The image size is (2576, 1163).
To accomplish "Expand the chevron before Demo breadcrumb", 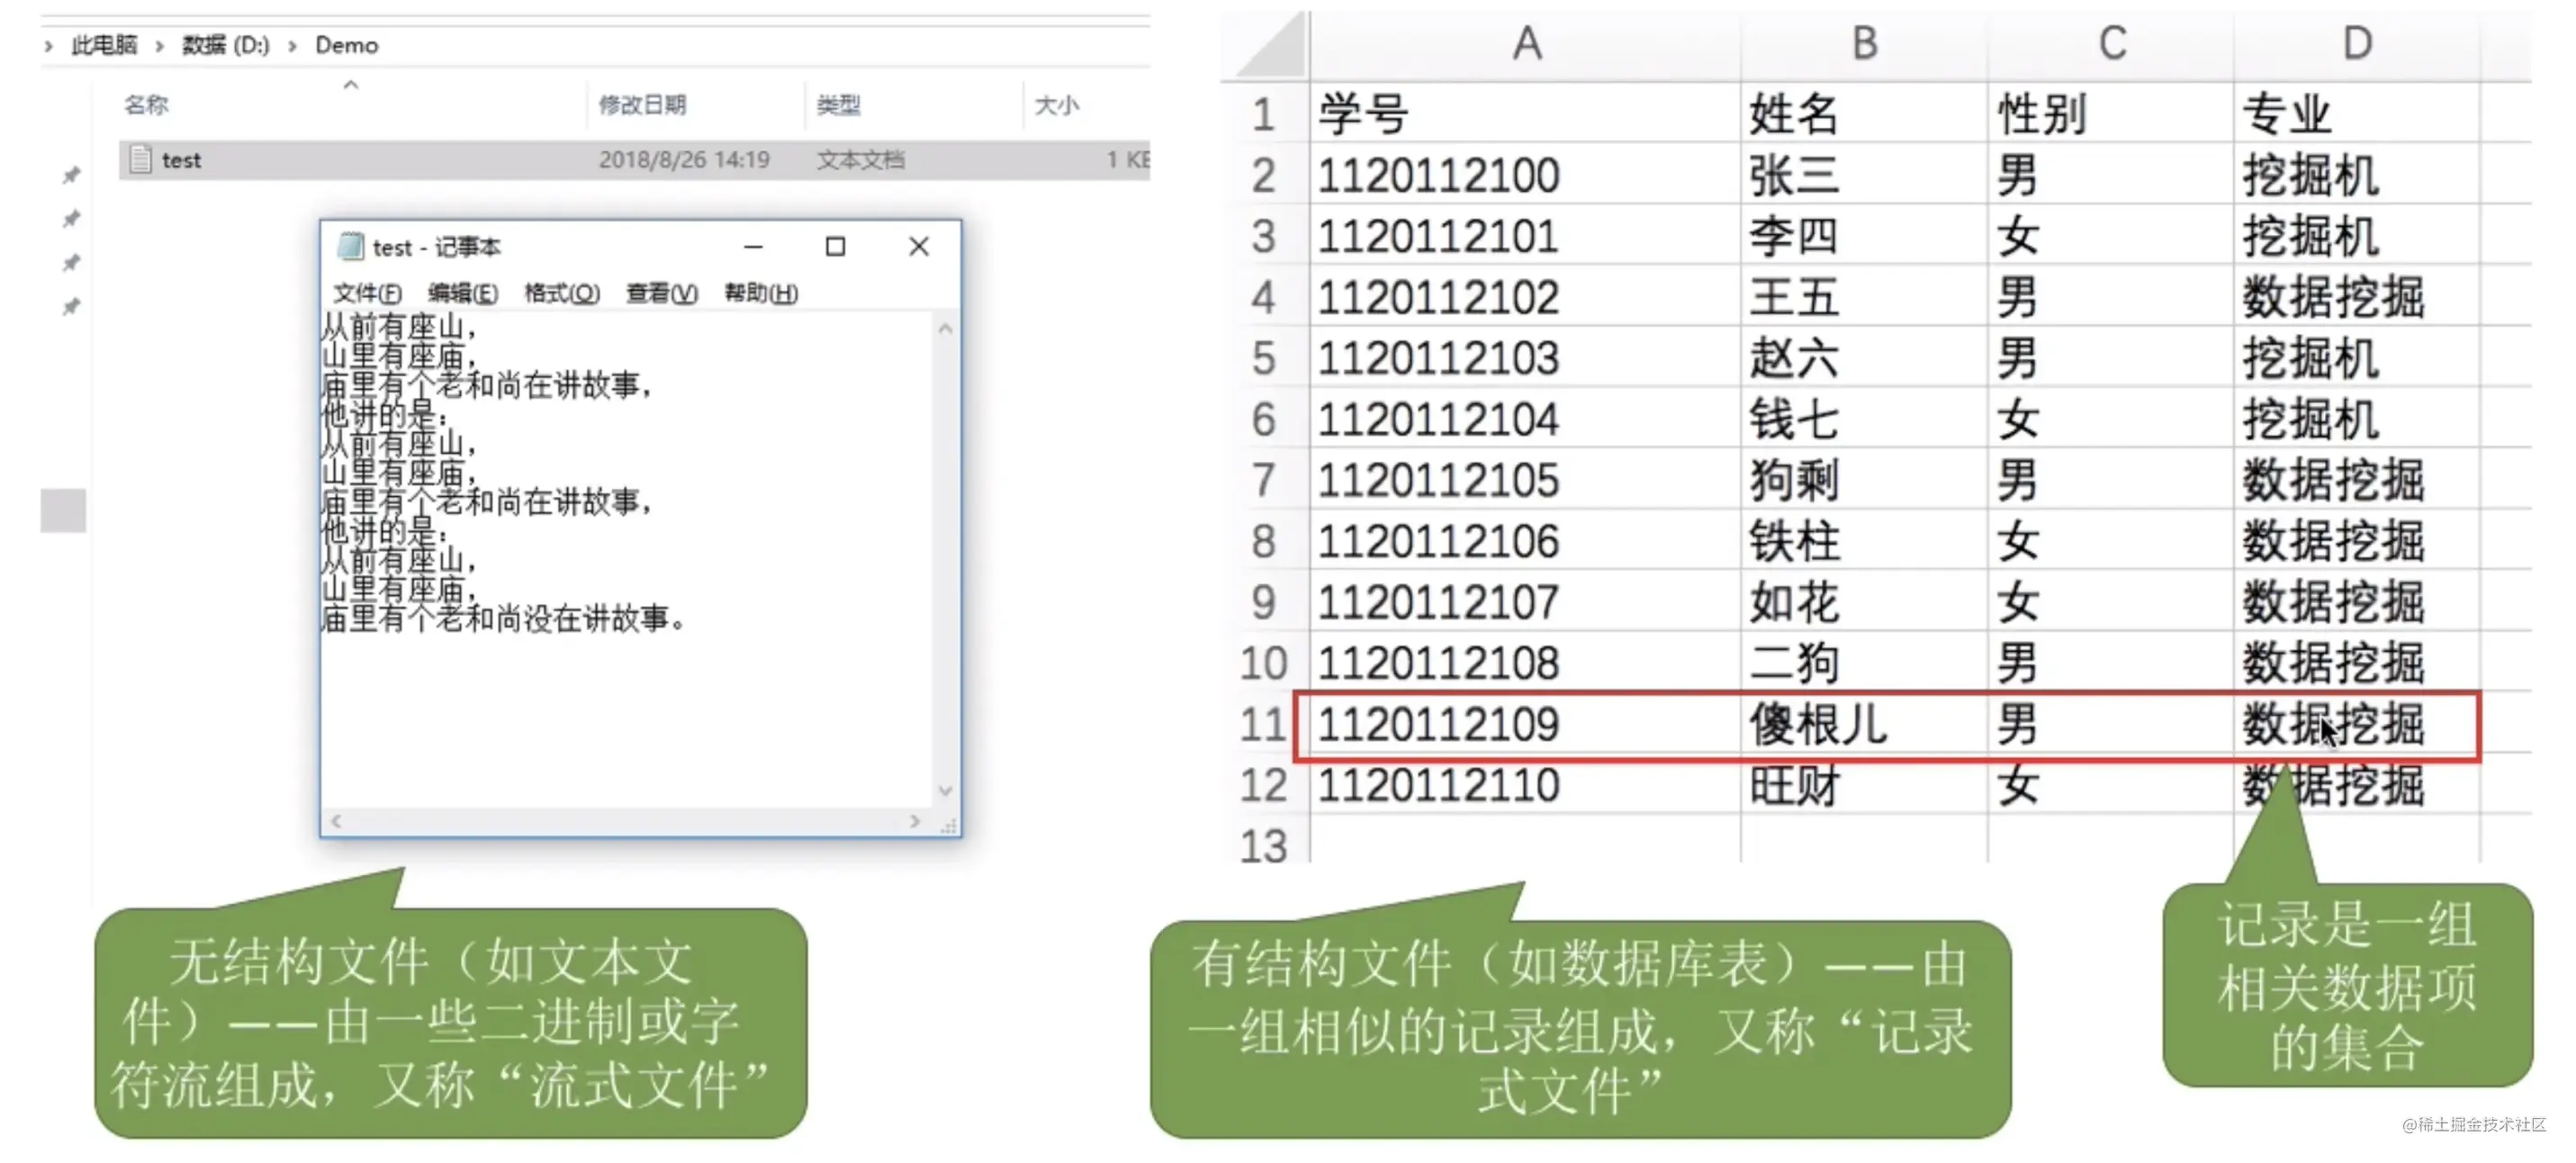I will click(292, 45).
